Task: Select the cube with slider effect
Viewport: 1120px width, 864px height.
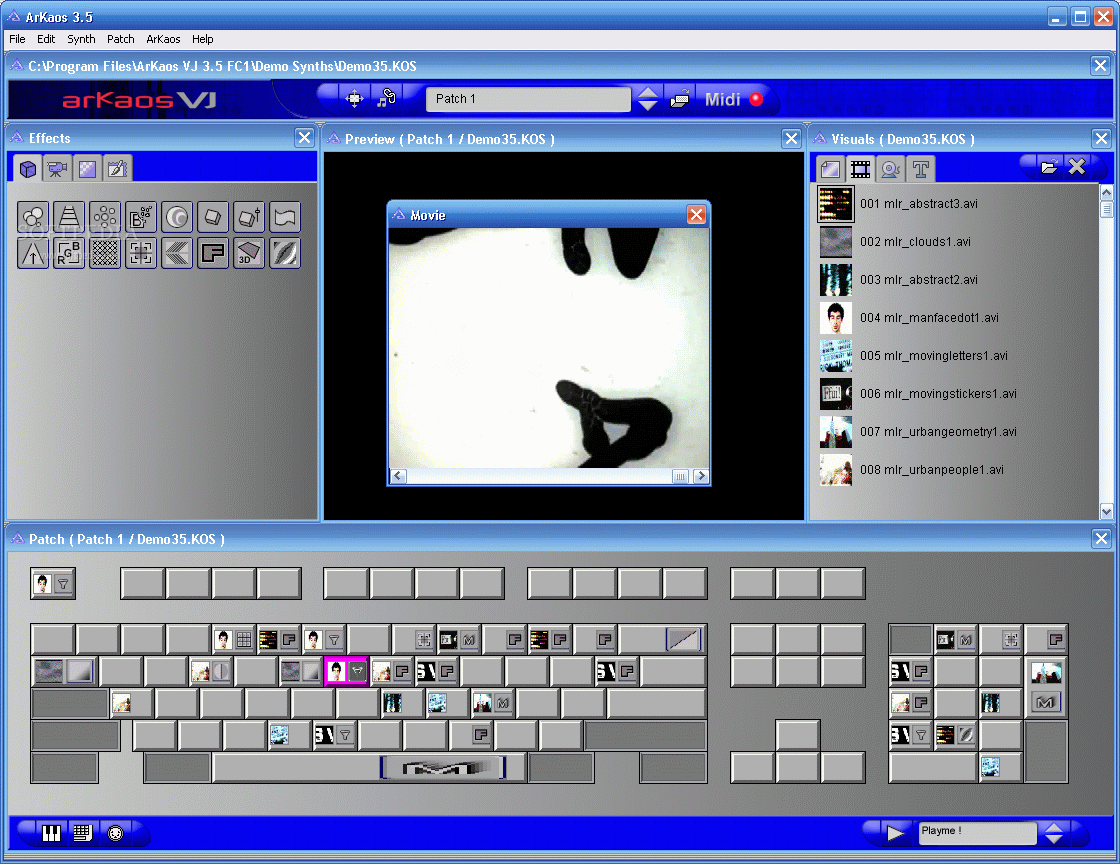Action: [249, 217]
